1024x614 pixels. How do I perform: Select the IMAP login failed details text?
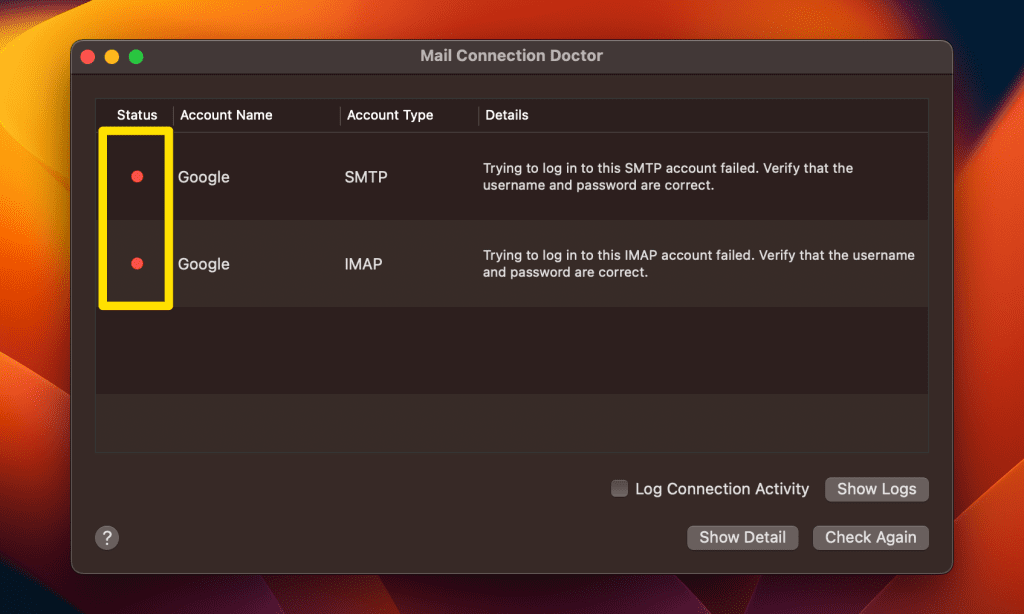coord(698,264)
